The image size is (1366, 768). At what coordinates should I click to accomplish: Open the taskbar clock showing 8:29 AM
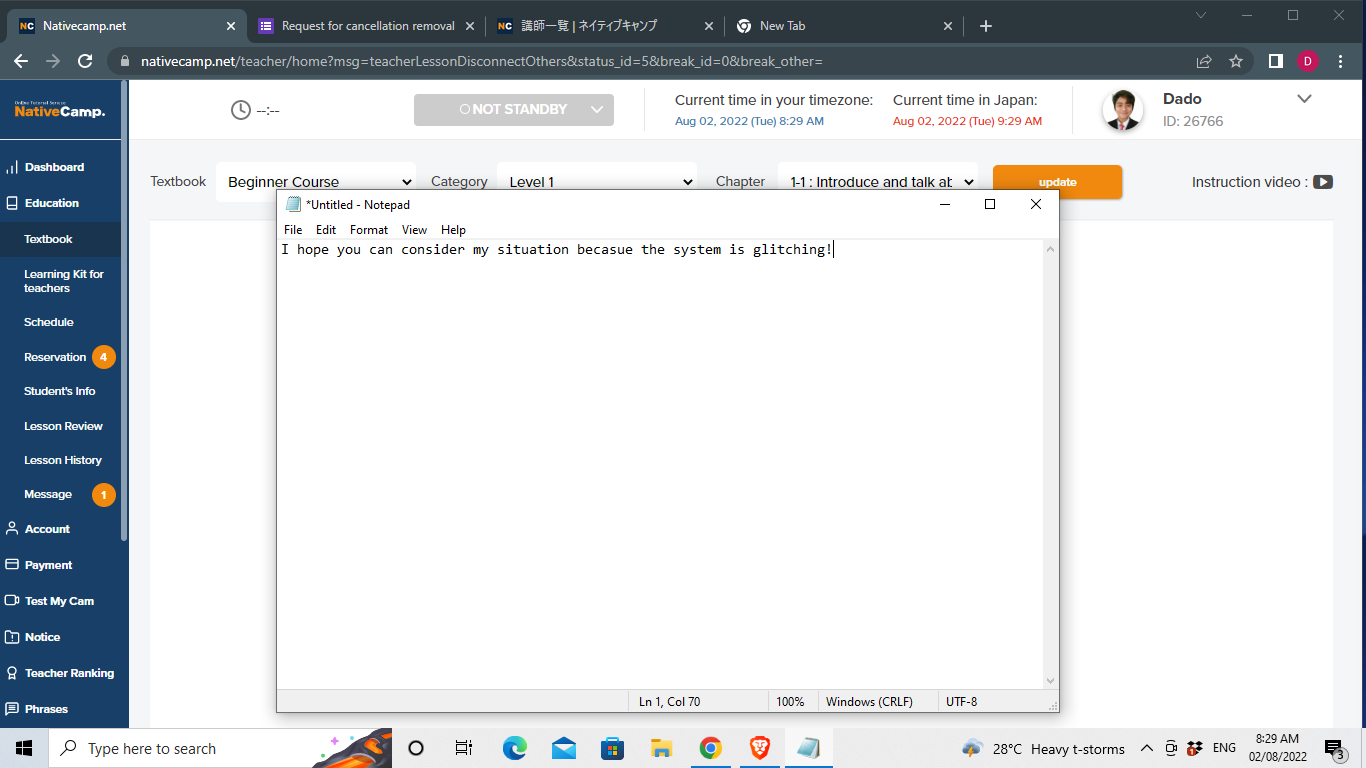1279,748
